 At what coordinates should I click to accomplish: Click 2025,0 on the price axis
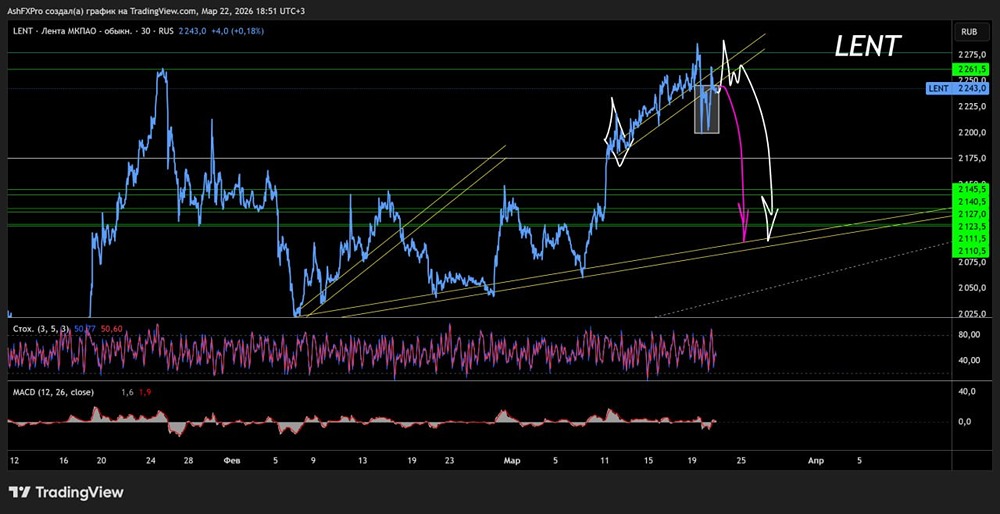pyautogui.click(x=972, y=313)
